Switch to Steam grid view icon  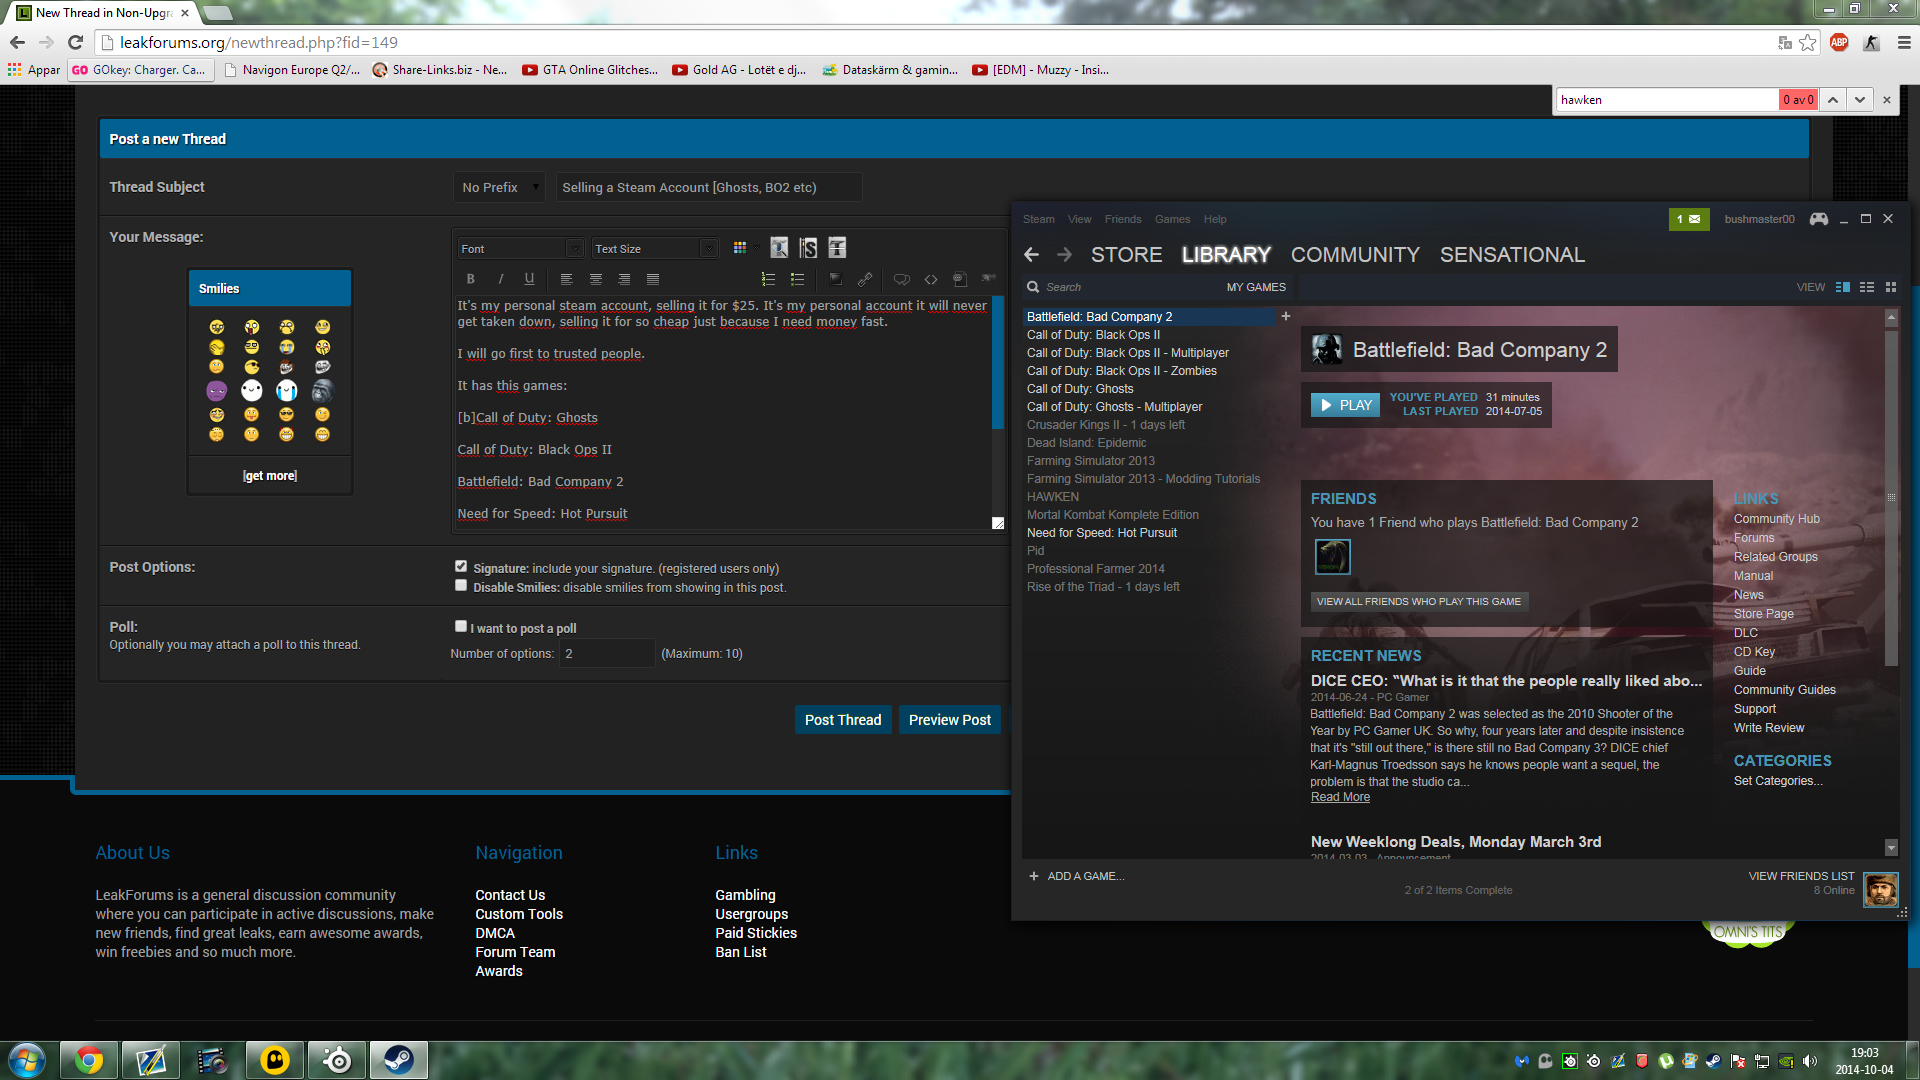(x=1890, y=287)
